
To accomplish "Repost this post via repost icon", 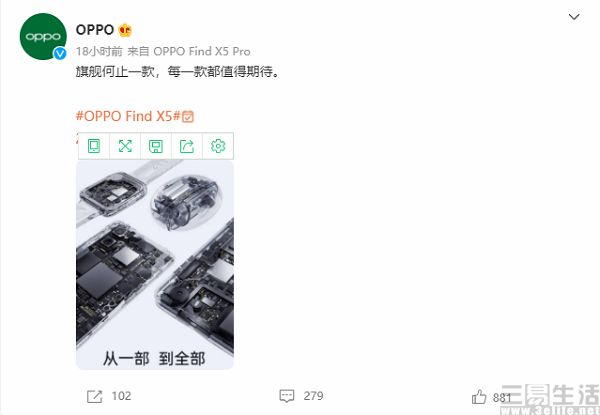I will [x=95, y=396].
